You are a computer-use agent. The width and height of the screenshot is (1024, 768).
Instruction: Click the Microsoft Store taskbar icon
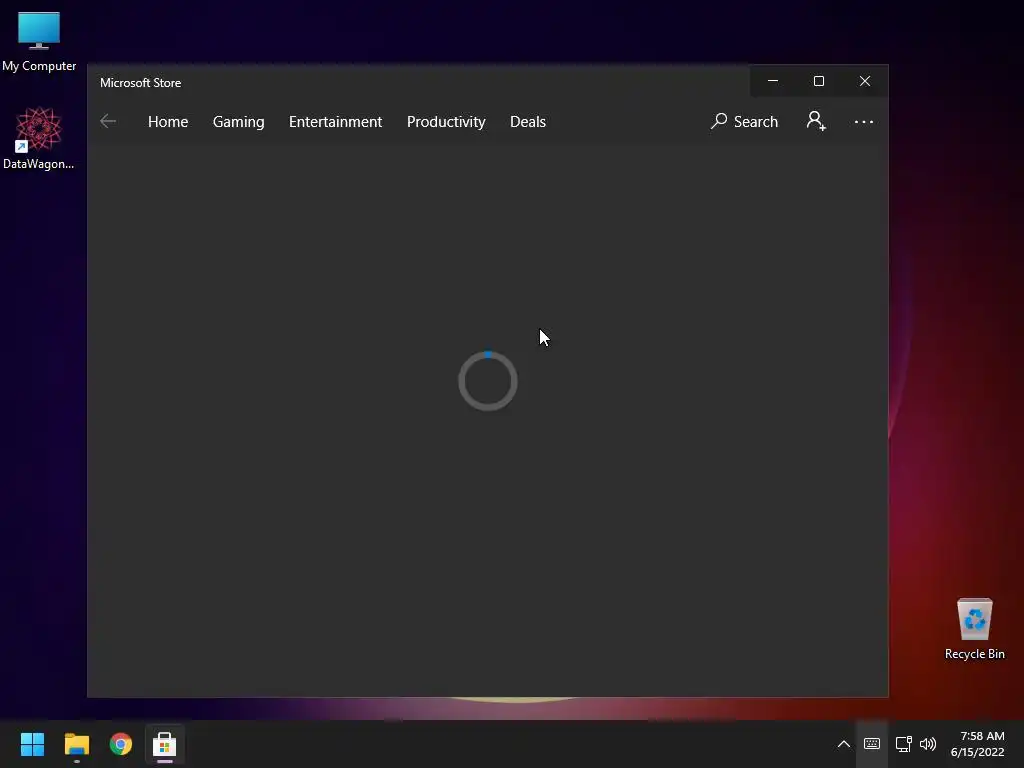point(165,744)
